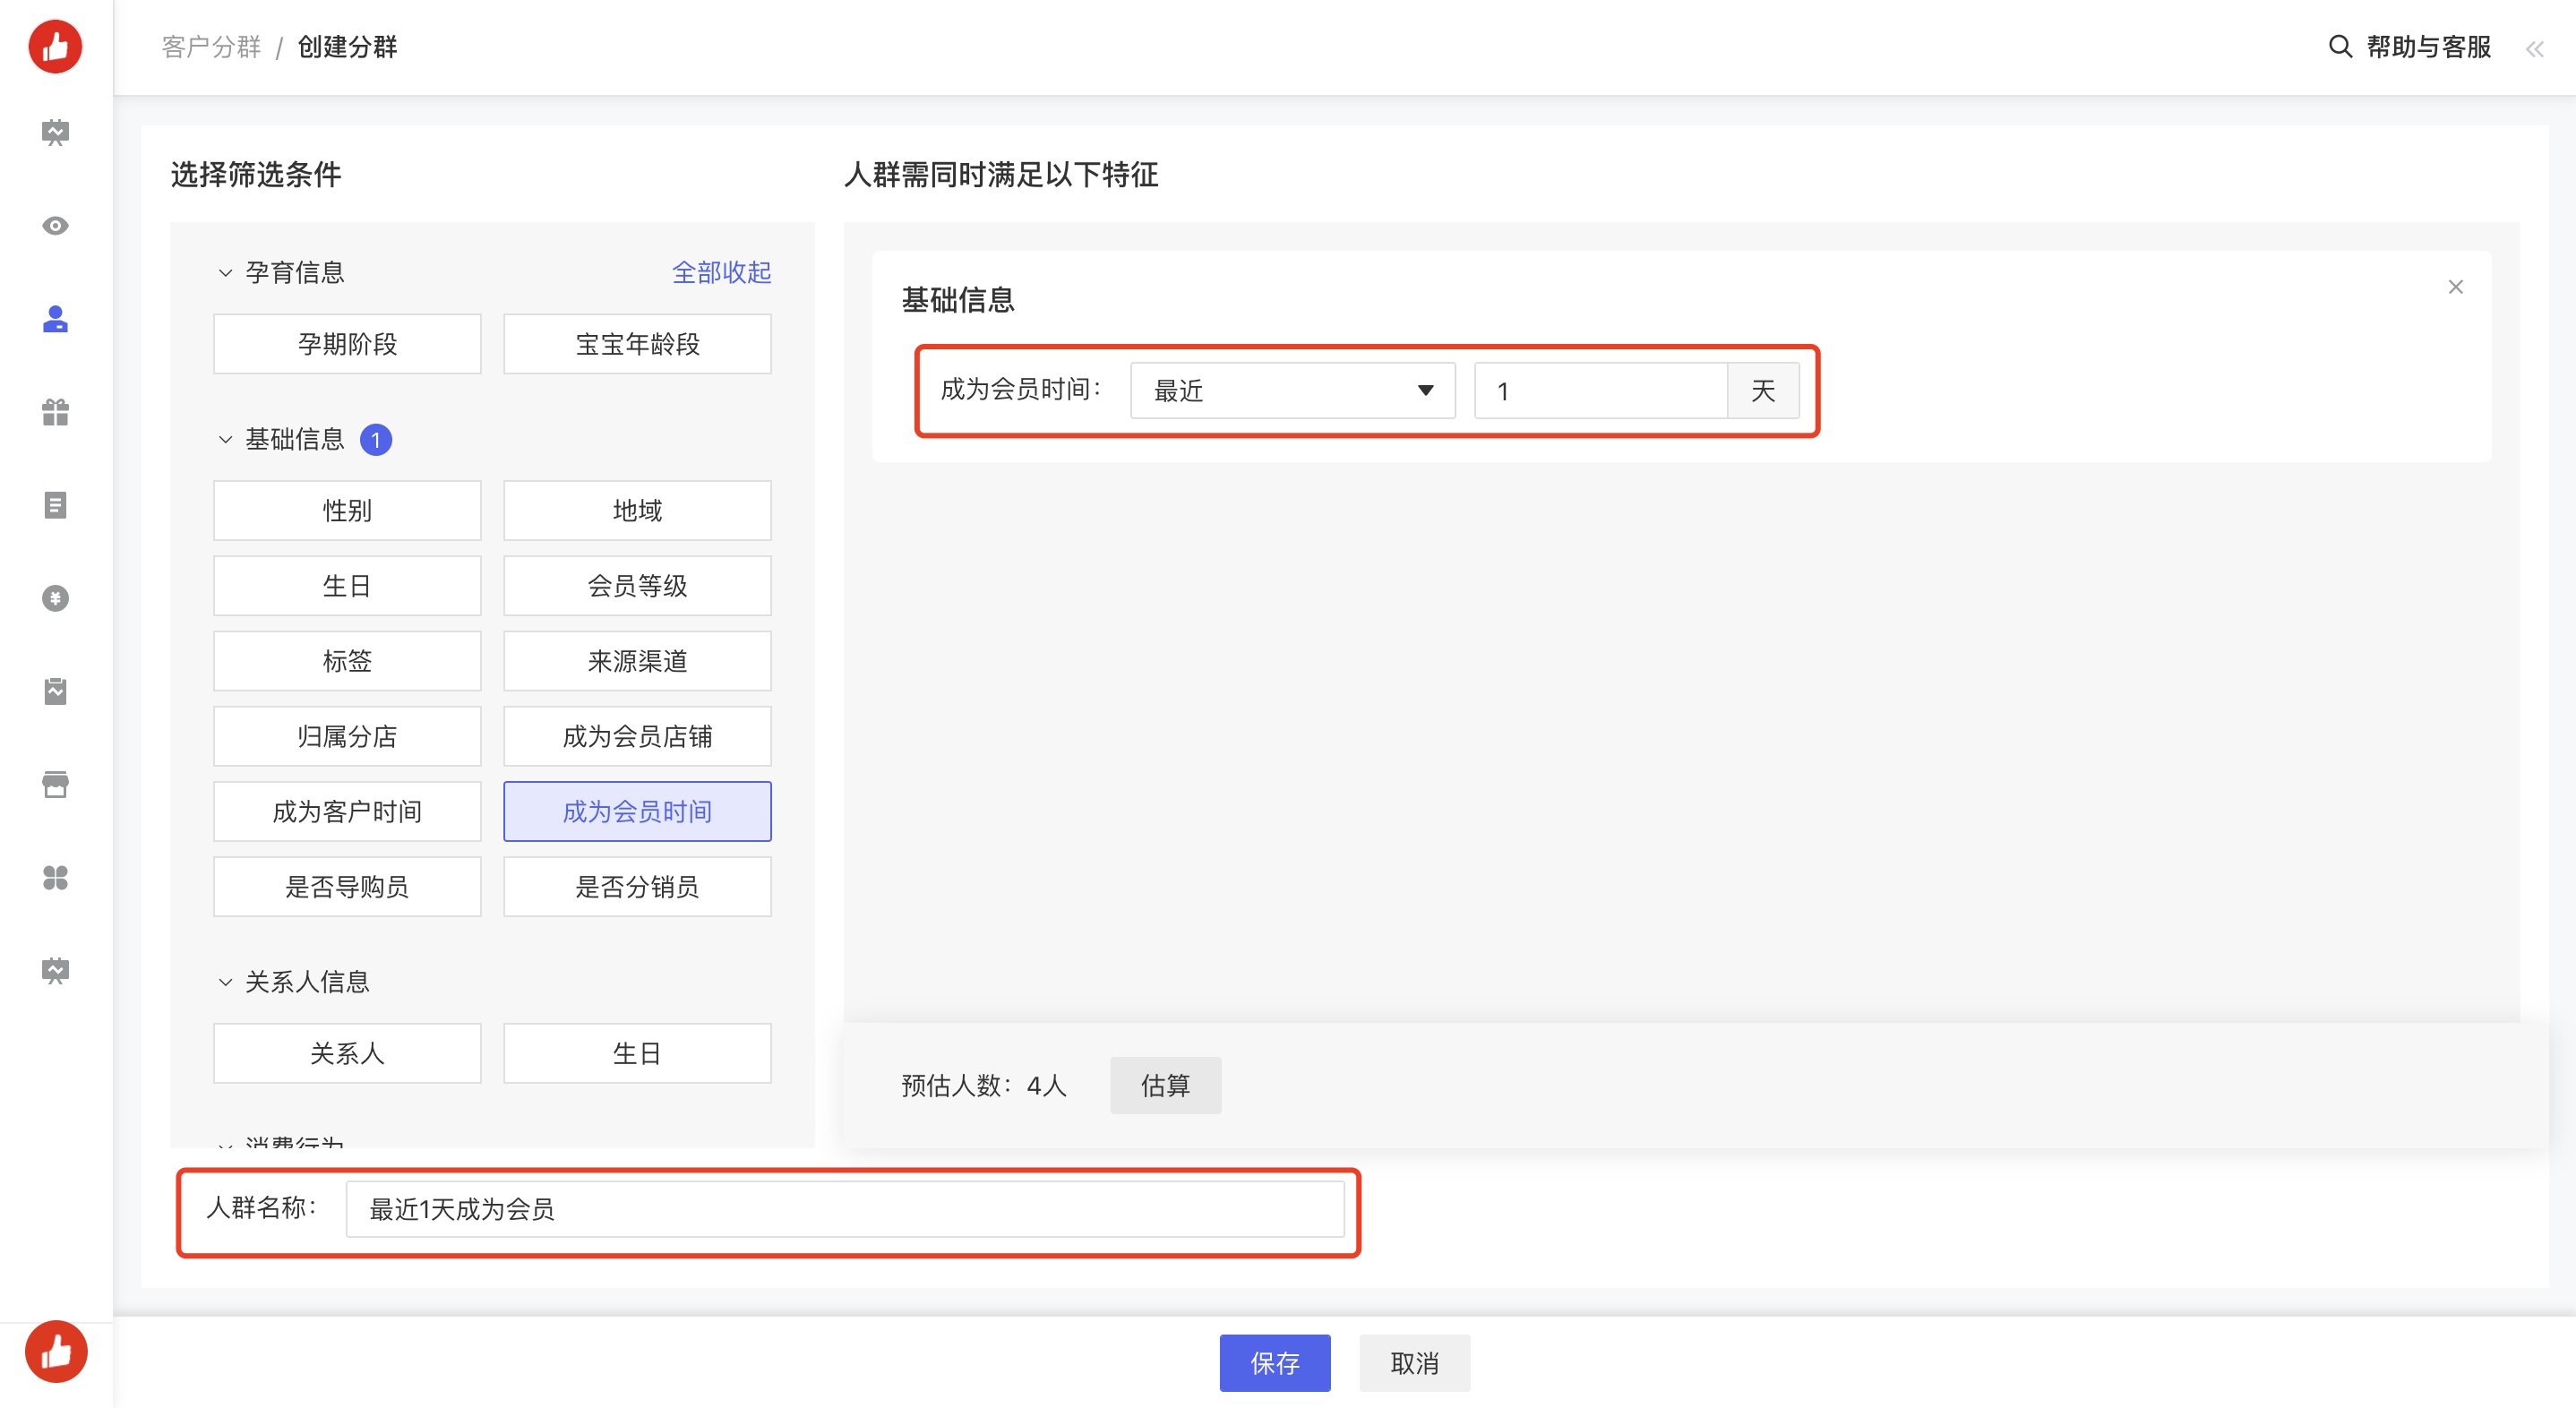Select the 标签 filter
Screen dimensions: 2576x1408
coord(347,660)
